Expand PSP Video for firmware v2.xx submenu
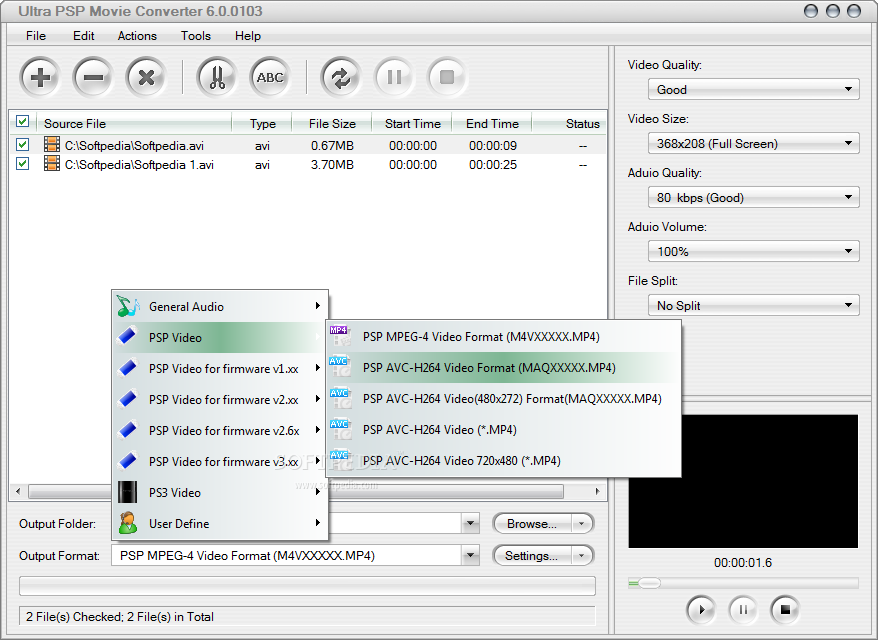Viewport: 878px width, 640px height. [x=220, y=399]
